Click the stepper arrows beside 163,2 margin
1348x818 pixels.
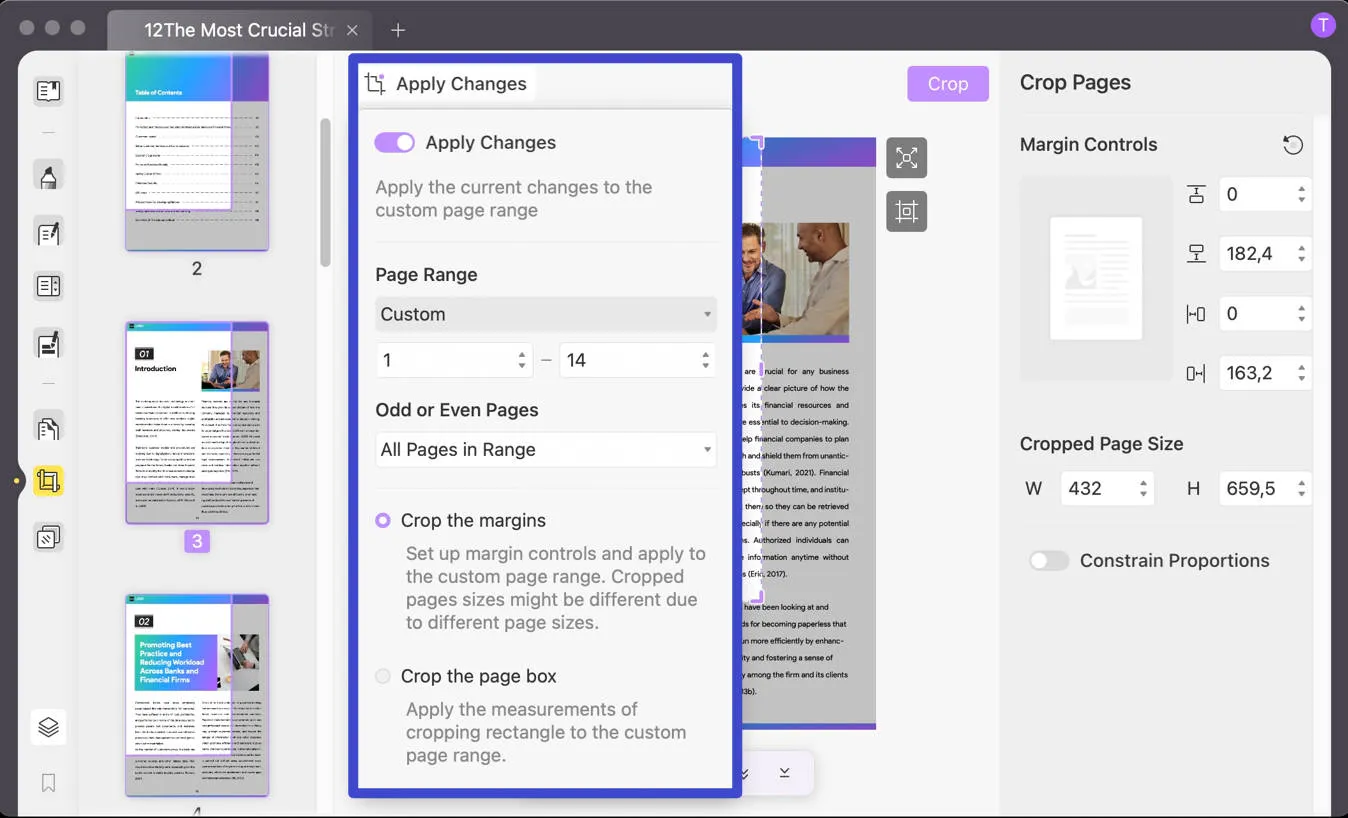point(1301,373)
